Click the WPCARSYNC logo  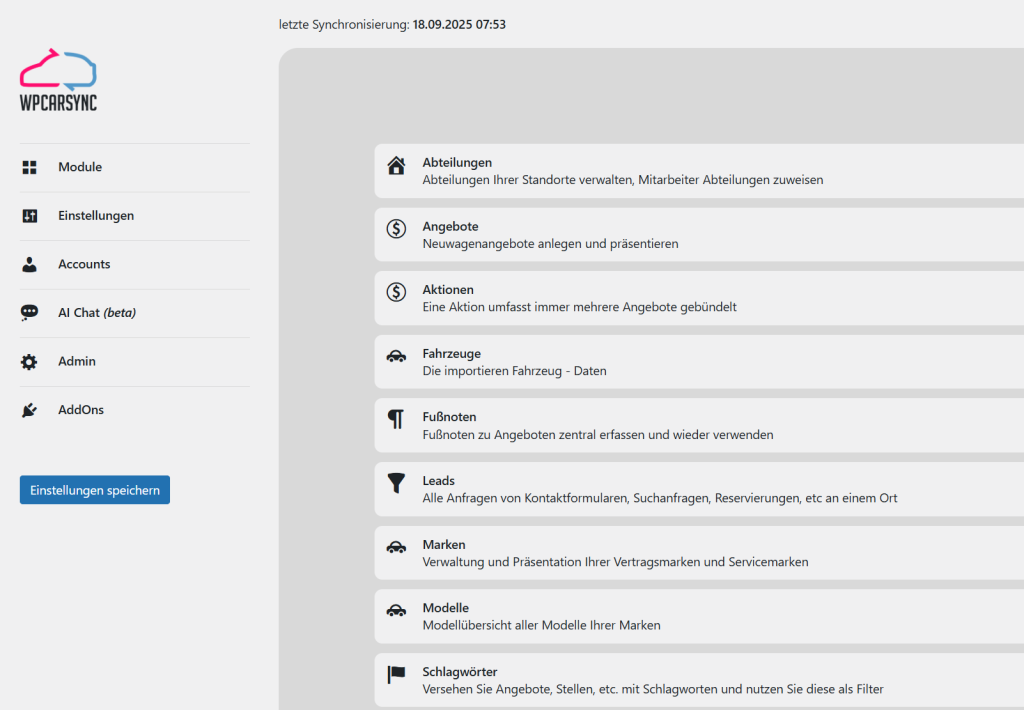(x=58, y=80)
